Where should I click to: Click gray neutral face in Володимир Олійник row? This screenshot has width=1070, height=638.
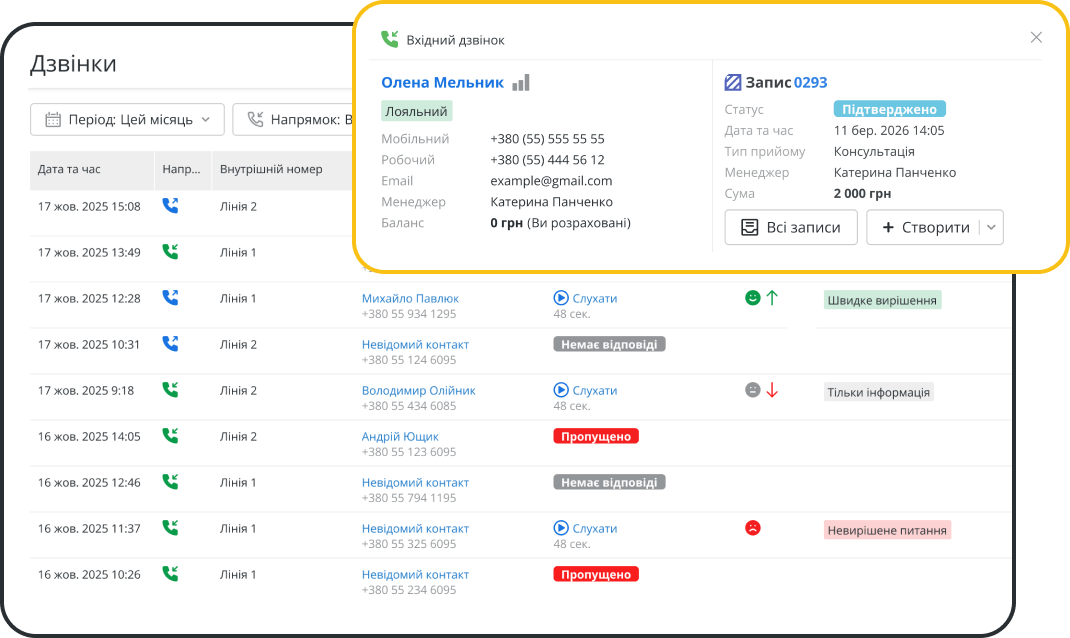click(x=753, y=390)
